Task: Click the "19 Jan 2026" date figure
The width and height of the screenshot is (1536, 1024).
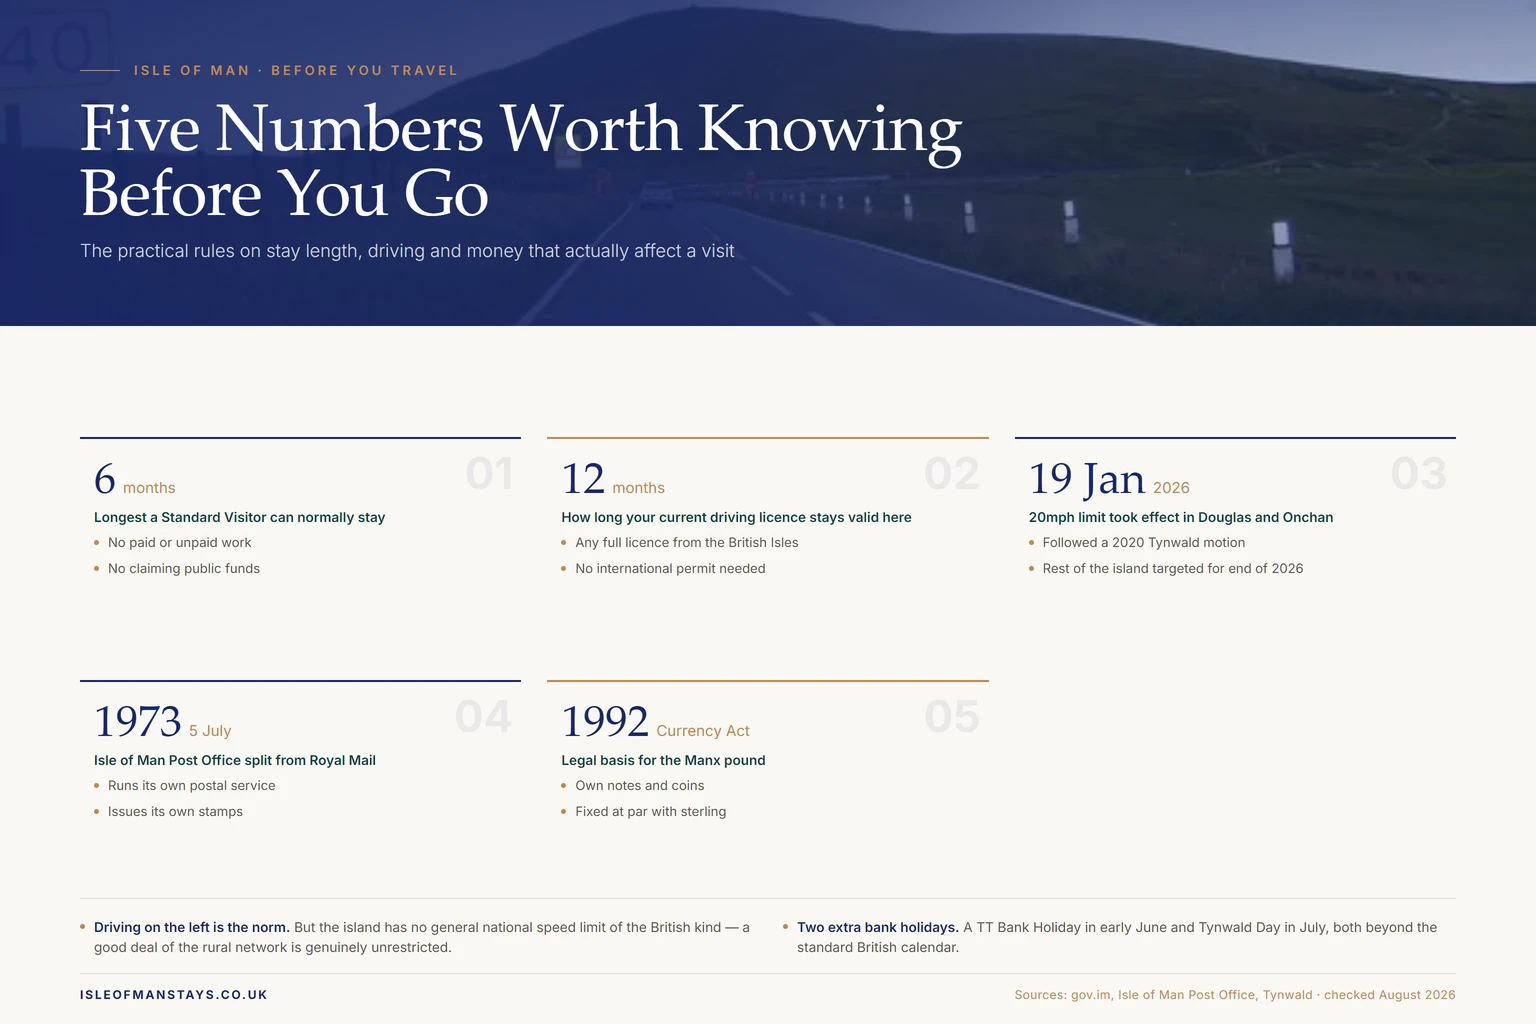Action: tap(1109, 480)
